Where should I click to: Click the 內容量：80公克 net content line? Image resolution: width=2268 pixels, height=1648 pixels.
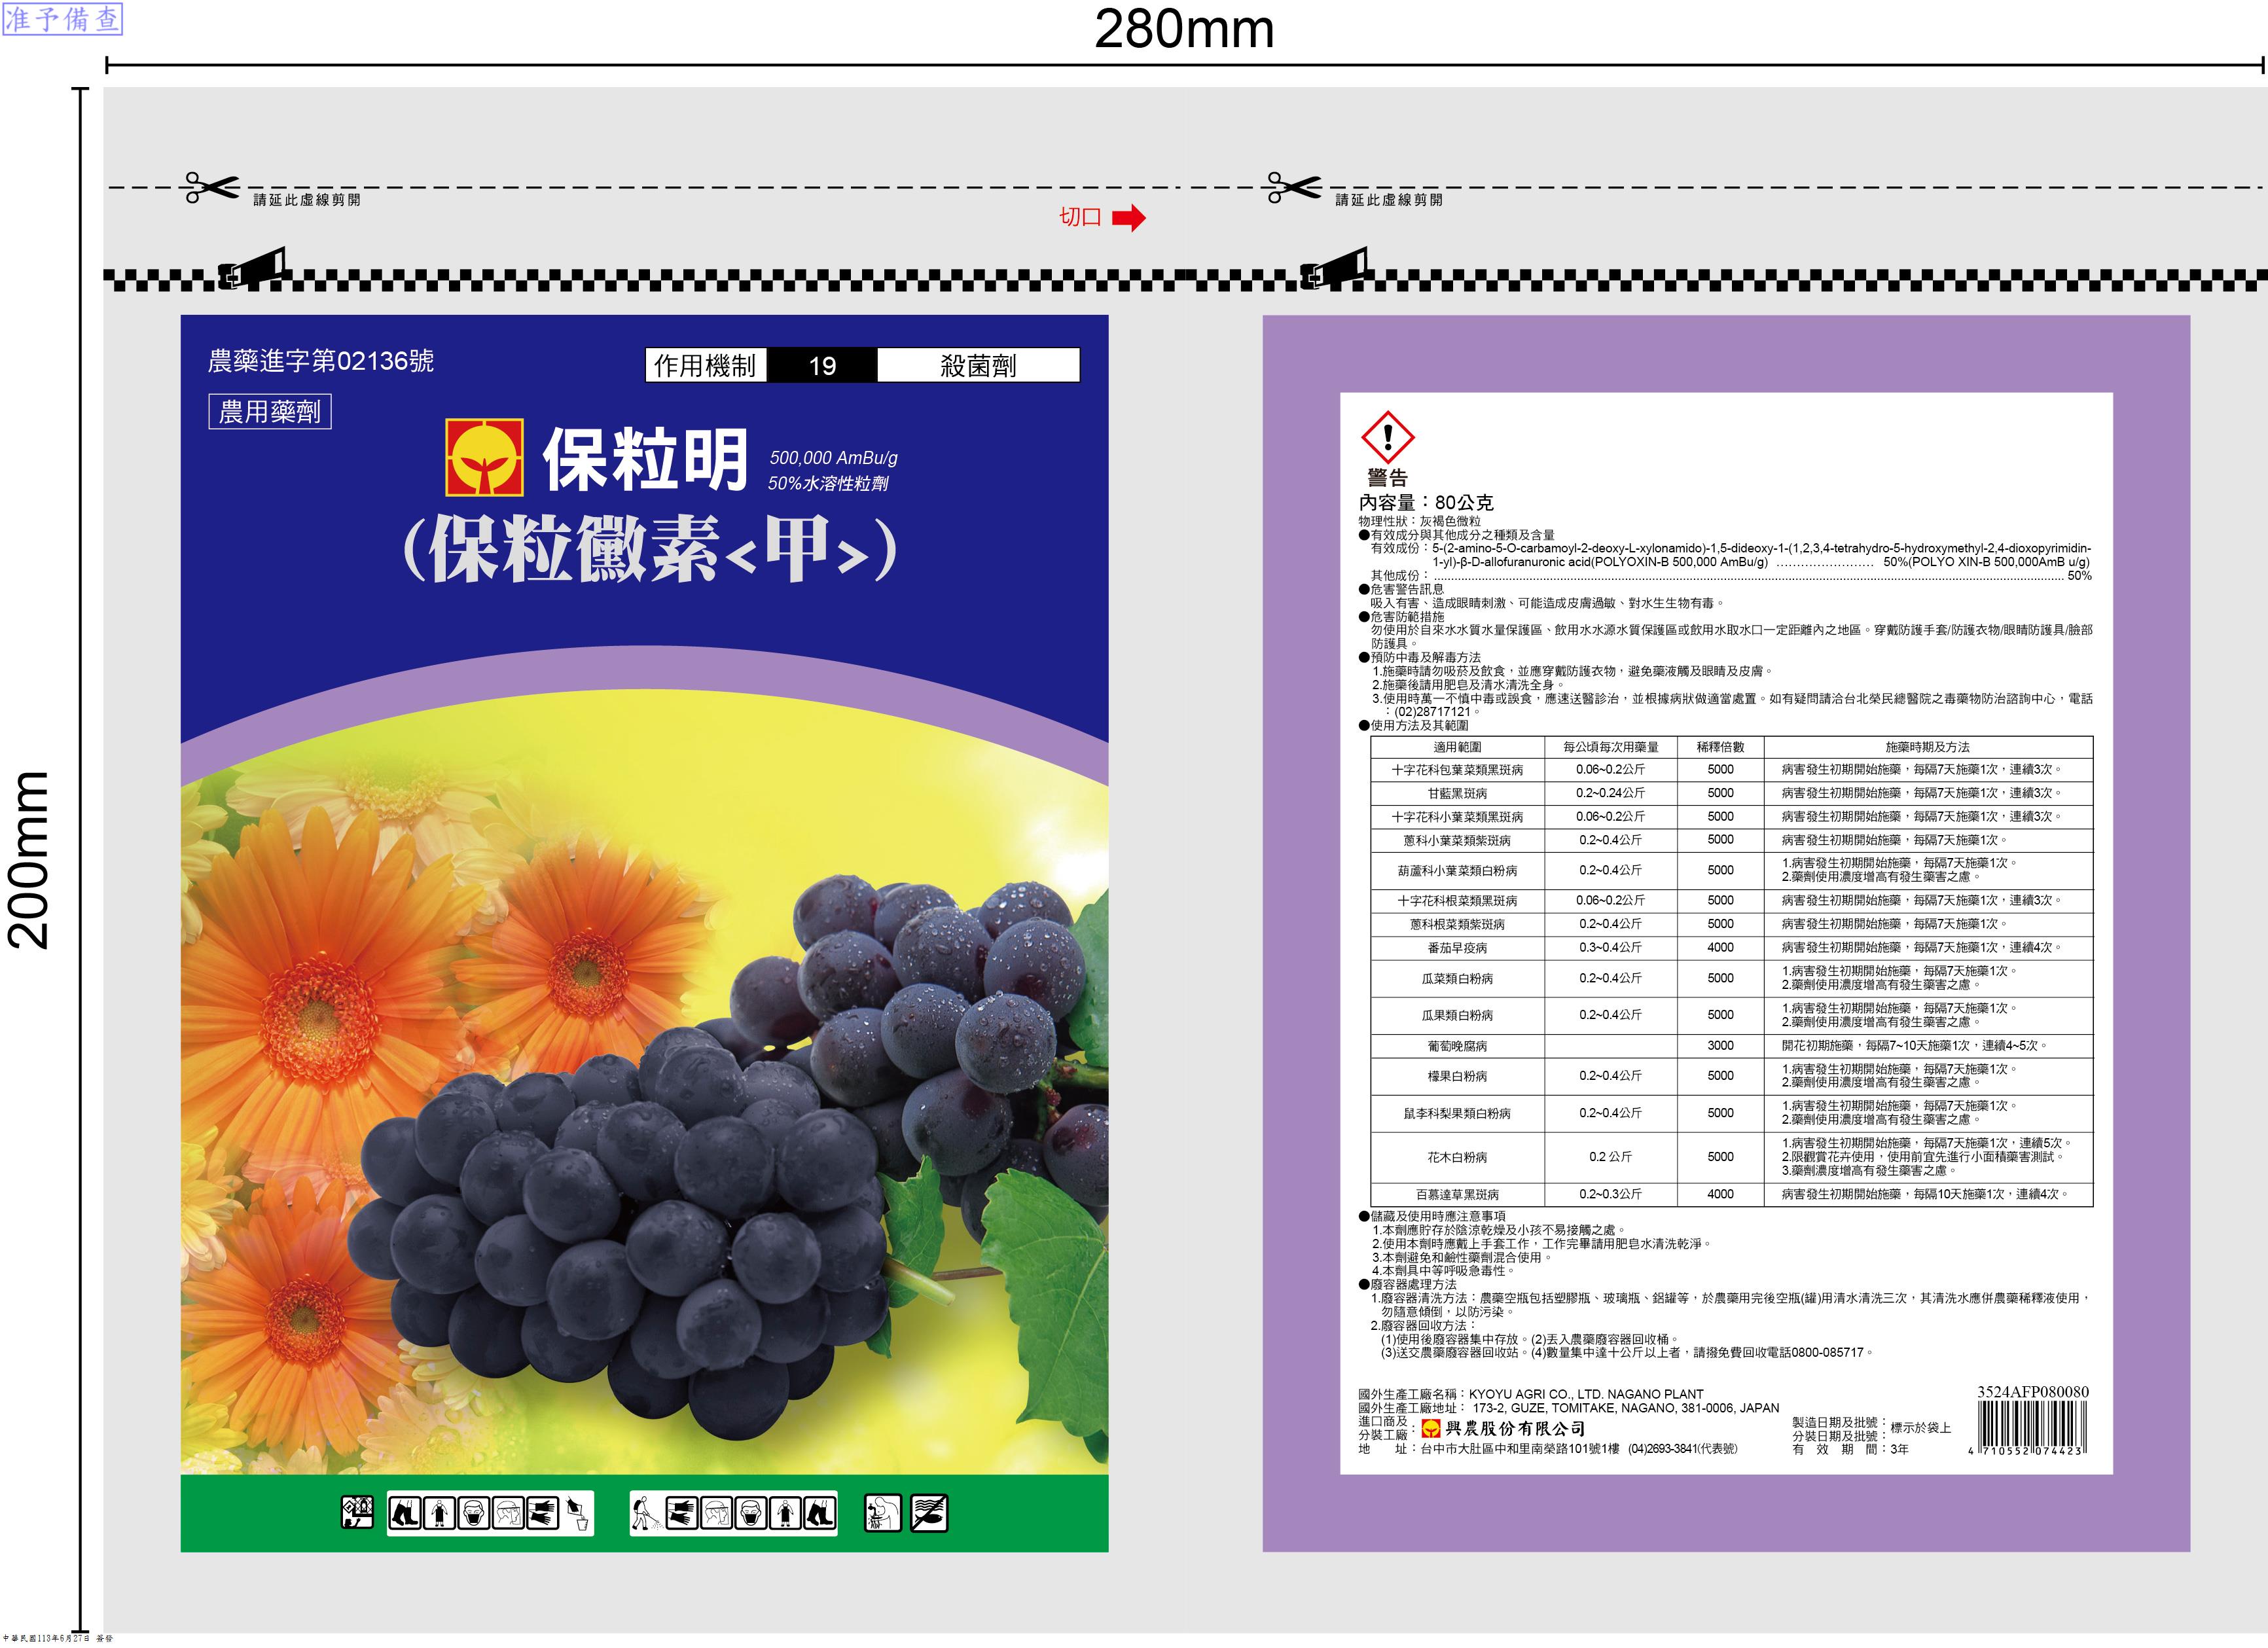tap(1425, 502)
